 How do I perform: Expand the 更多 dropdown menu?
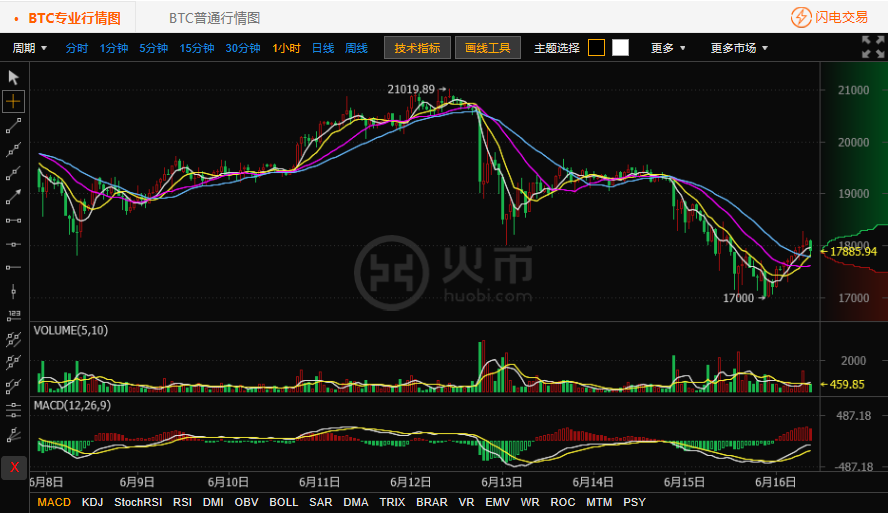coord(668,48)
